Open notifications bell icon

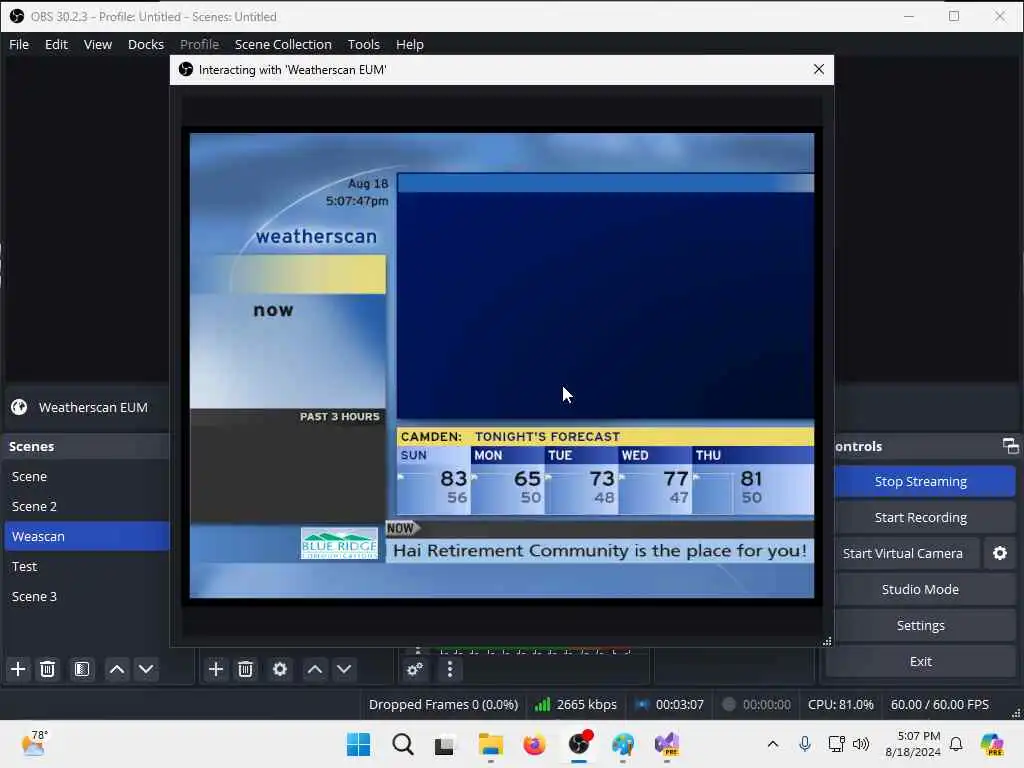pos(956,744)
